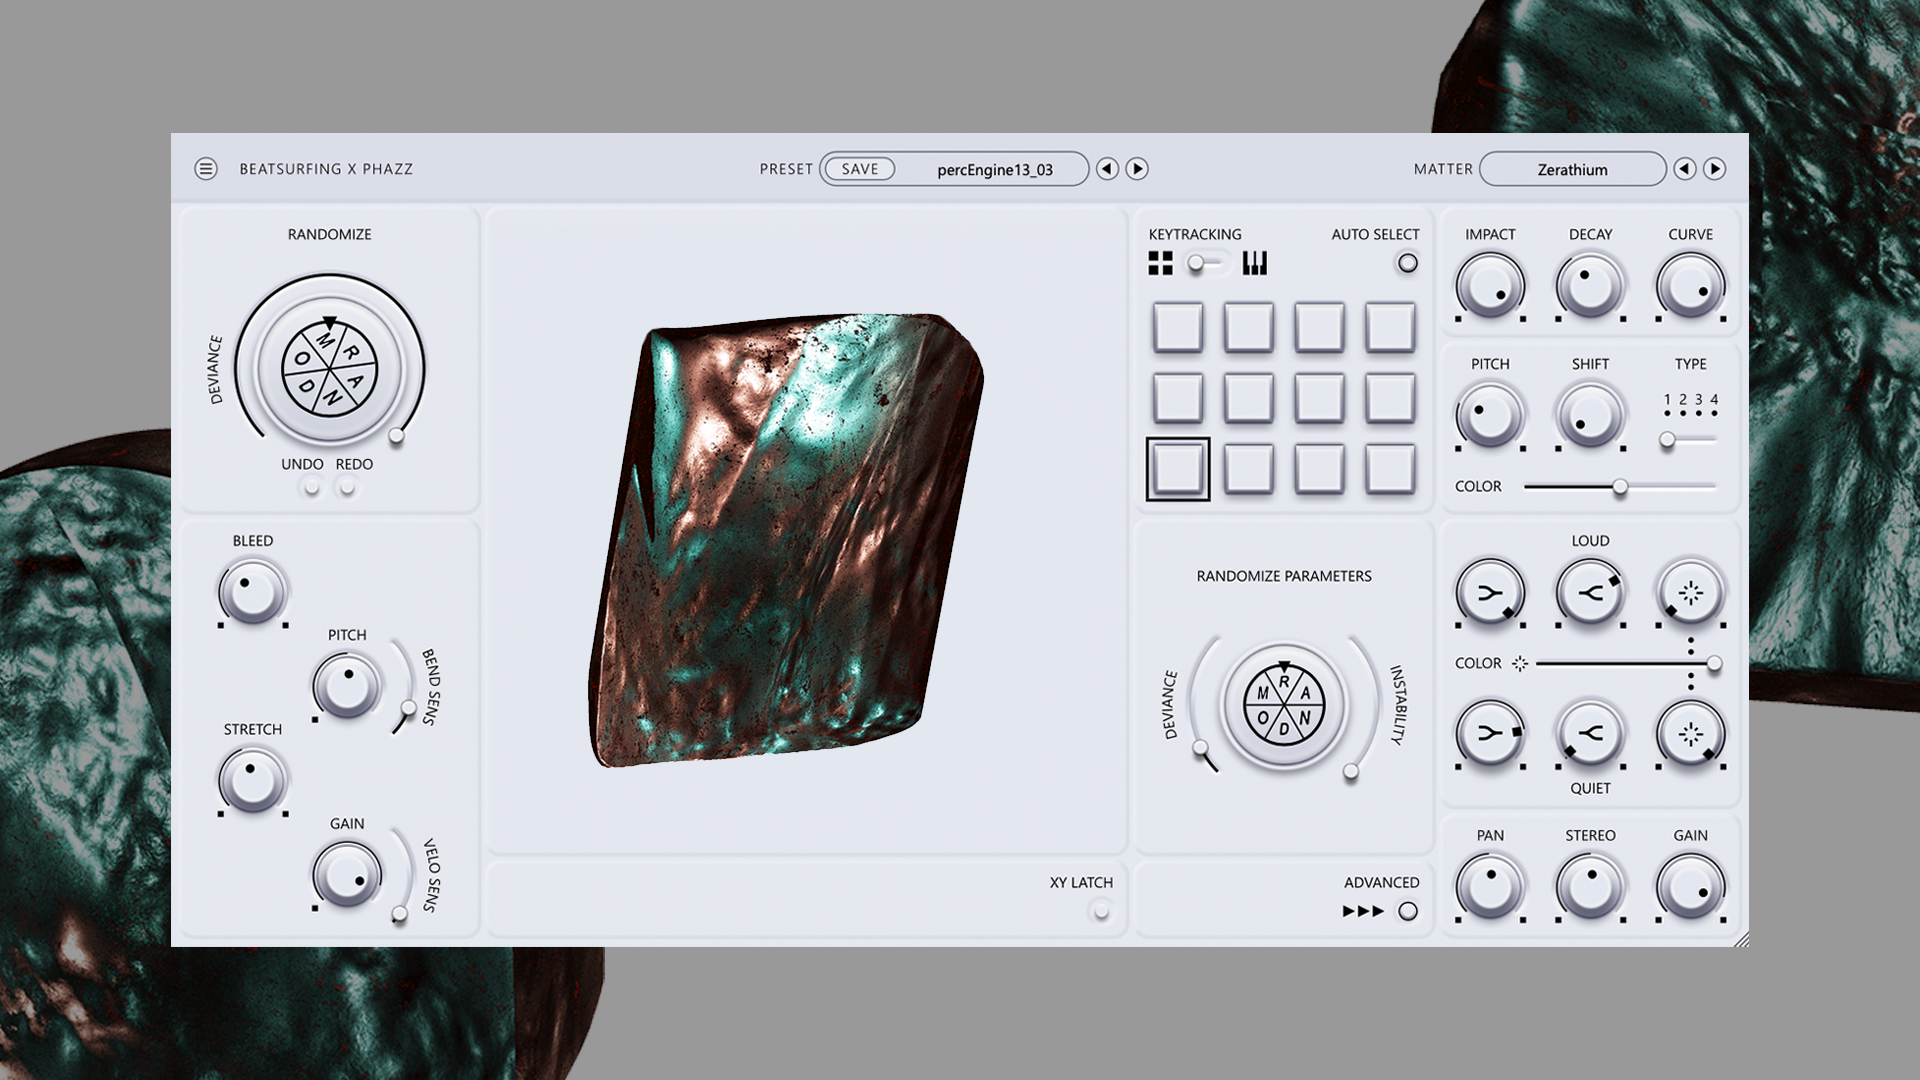Click the UNDO button
The width and height of the screenshot is (1920, 1080).
click(312, 487)
